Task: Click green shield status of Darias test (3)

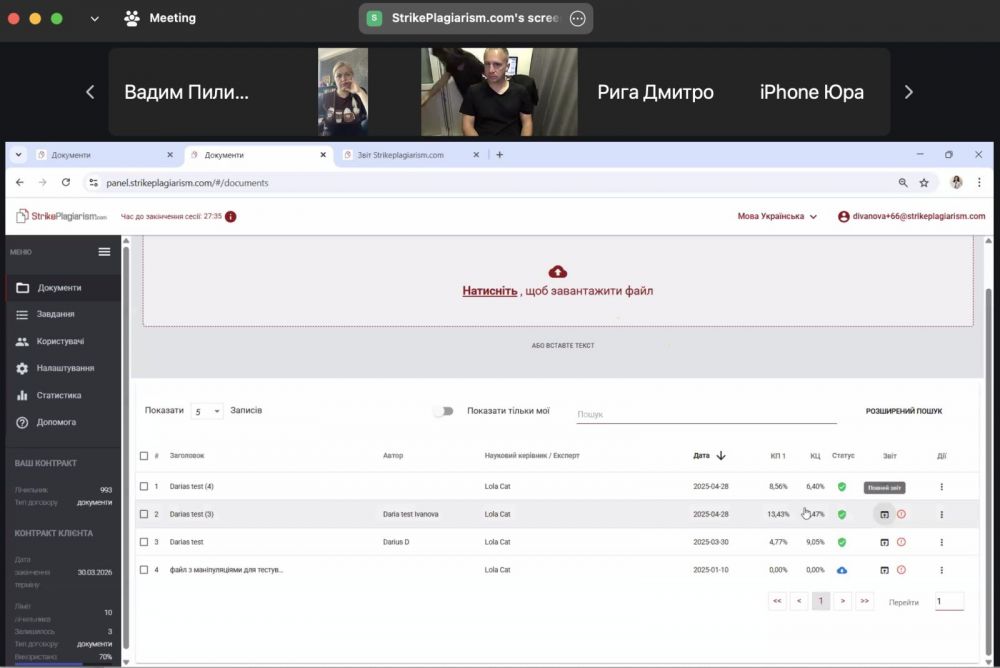Action: (x=842, y=514)
